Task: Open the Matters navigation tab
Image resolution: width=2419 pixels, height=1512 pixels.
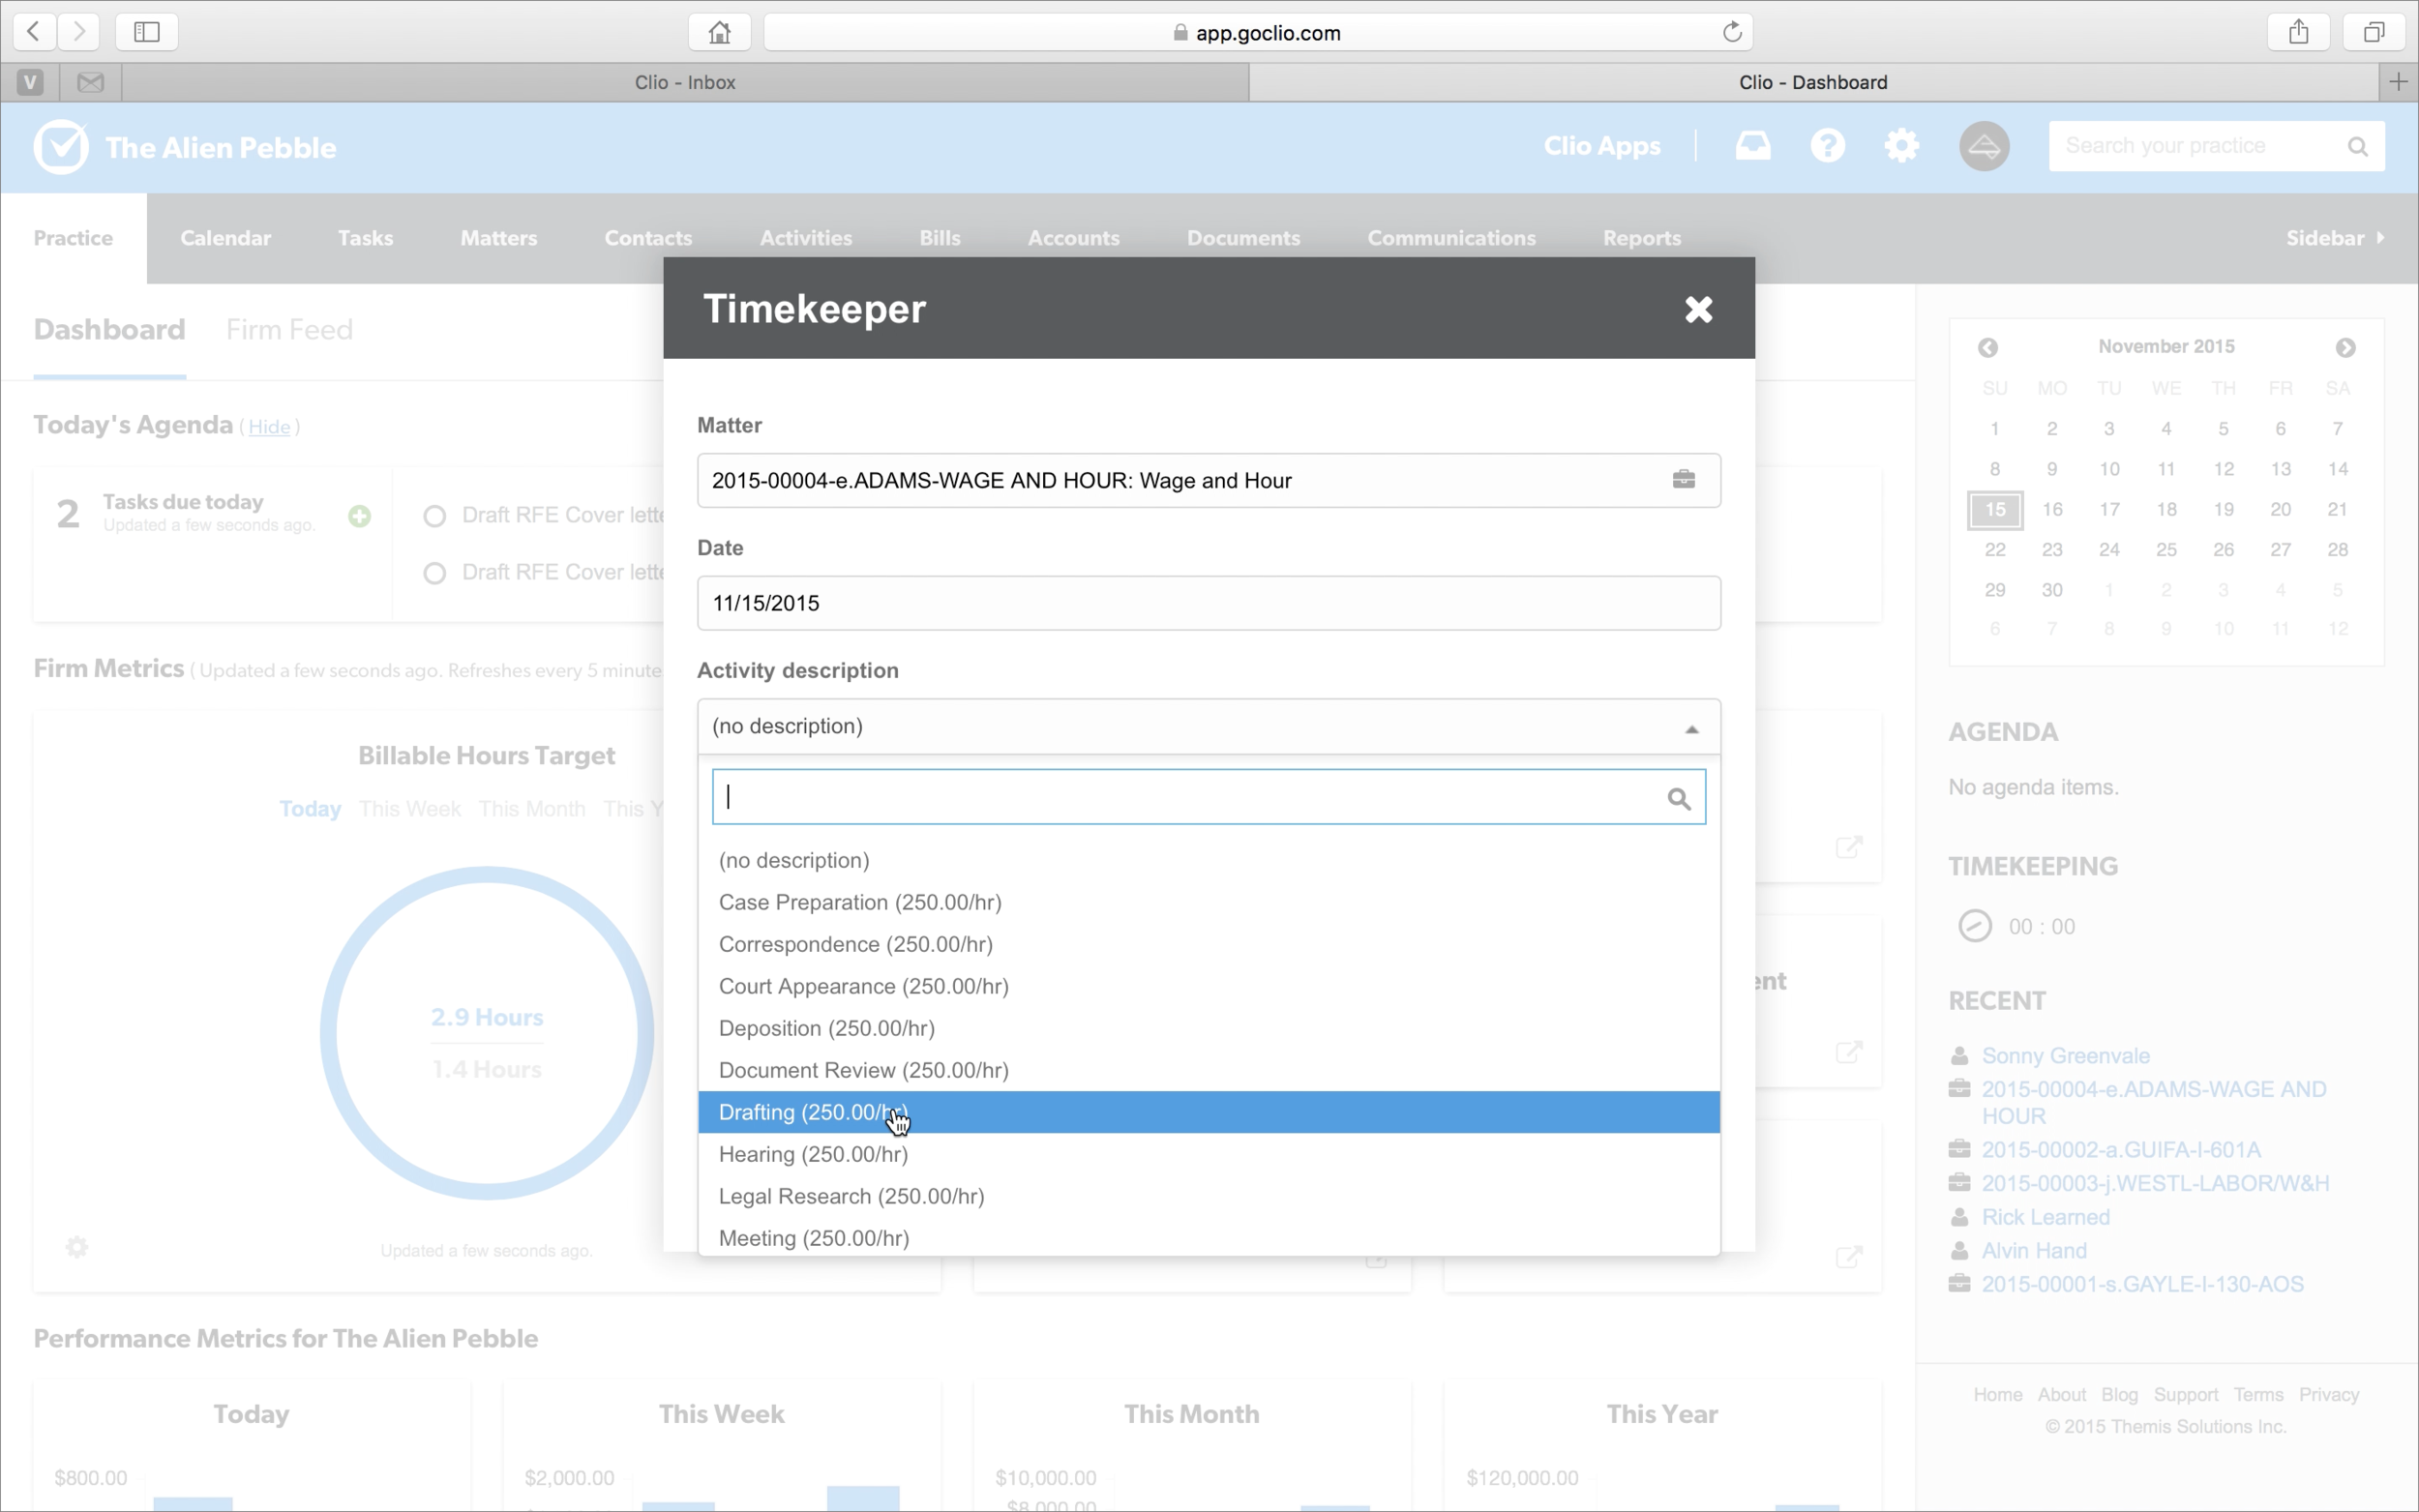Action: [498, 238]
